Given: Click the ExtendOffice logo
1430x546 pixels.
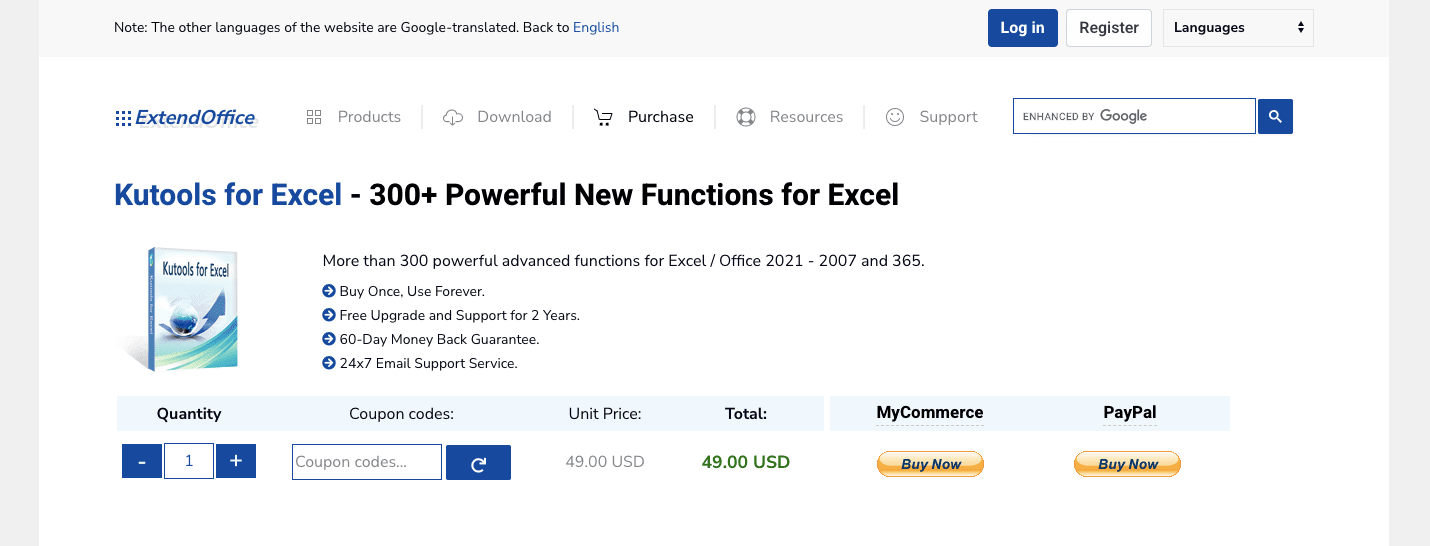Looking at the screenshot, I should point(186,118).
